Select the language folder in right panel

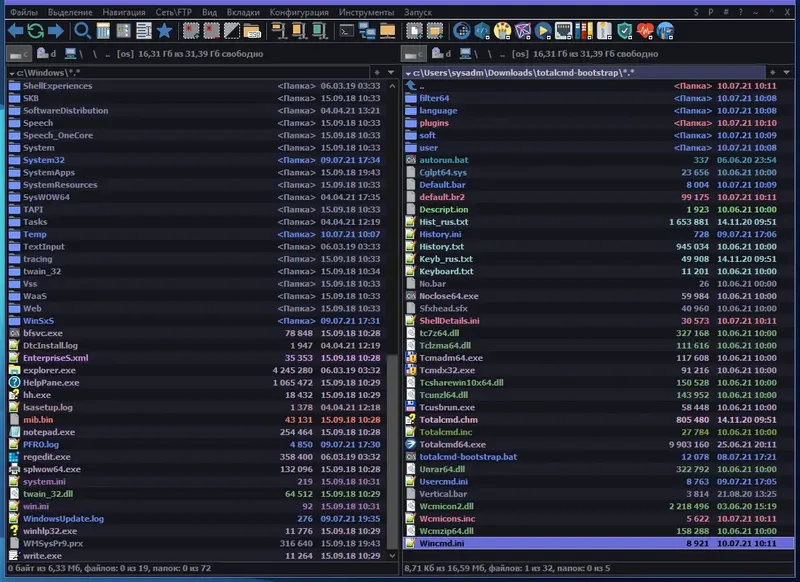point(599,110)
